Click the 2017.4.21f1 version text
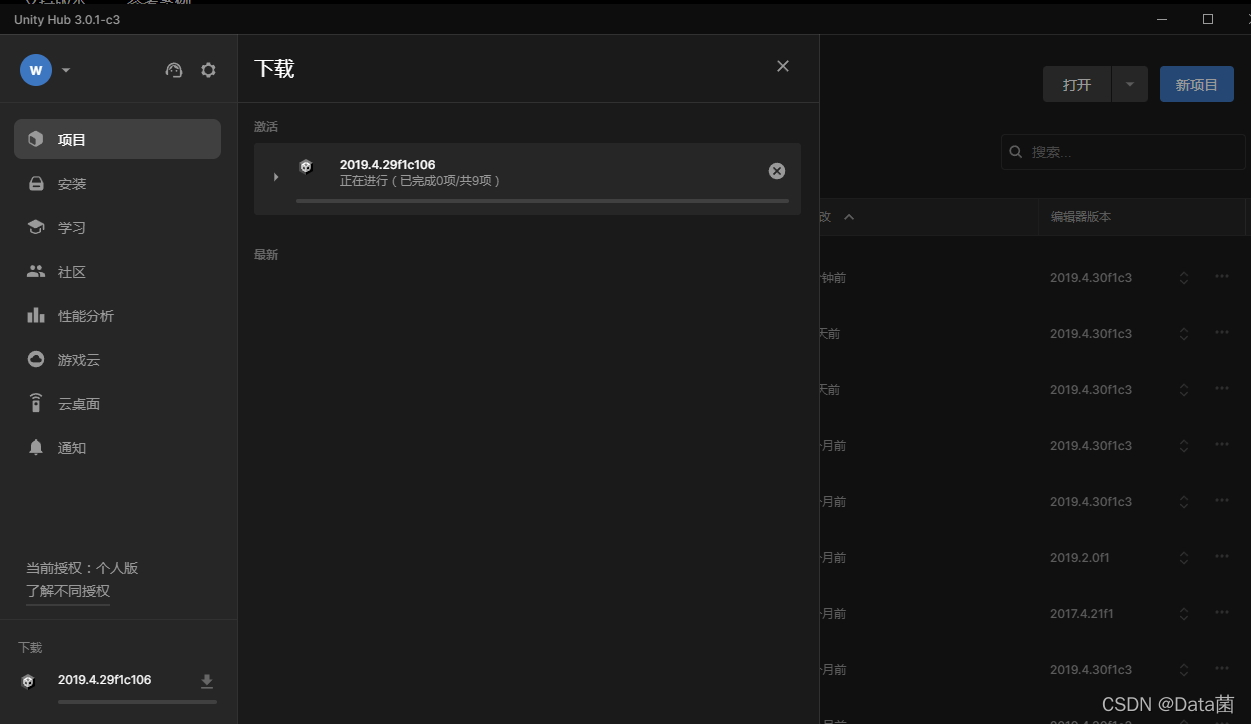This screenshot has width=1251, height=724. (x=1082, y=614)
